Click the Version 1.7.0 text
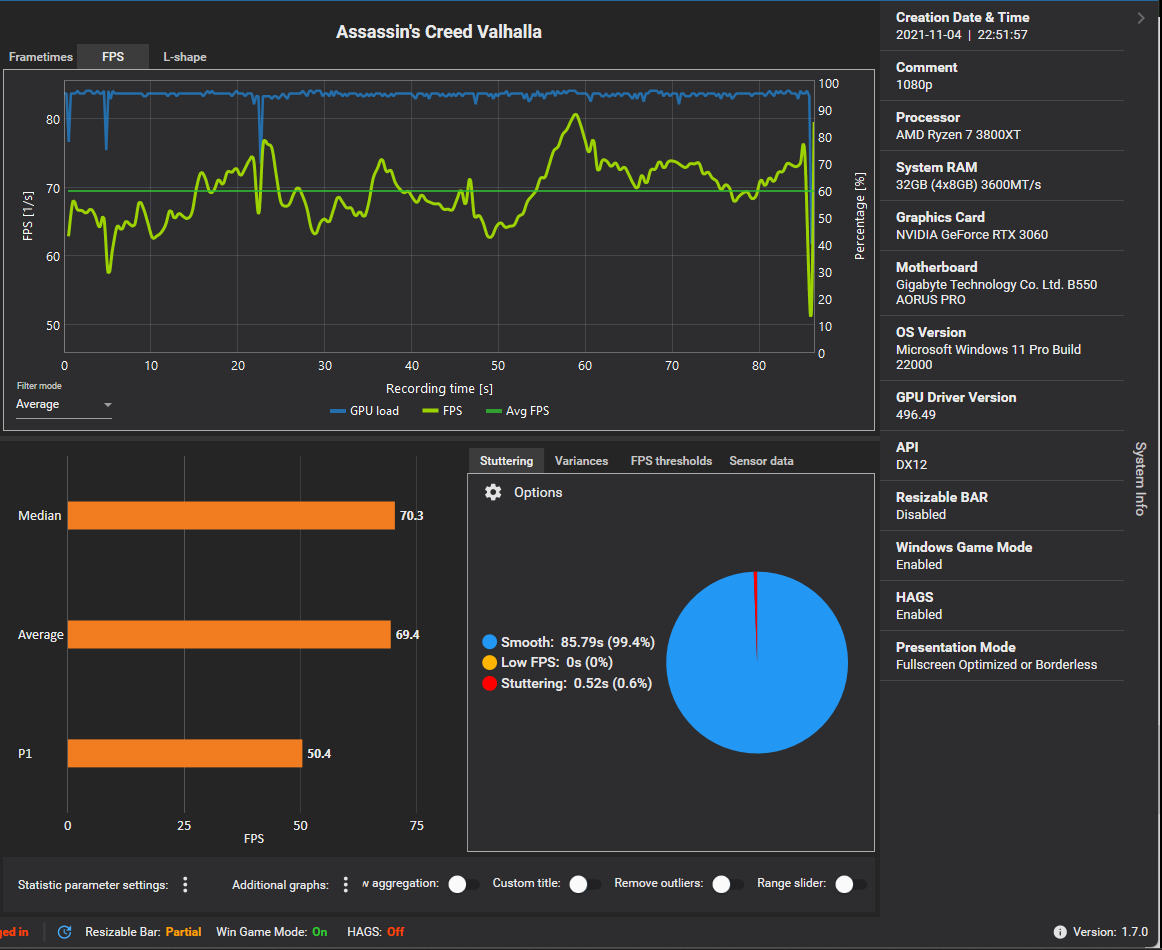 [x=1109, y=931]
